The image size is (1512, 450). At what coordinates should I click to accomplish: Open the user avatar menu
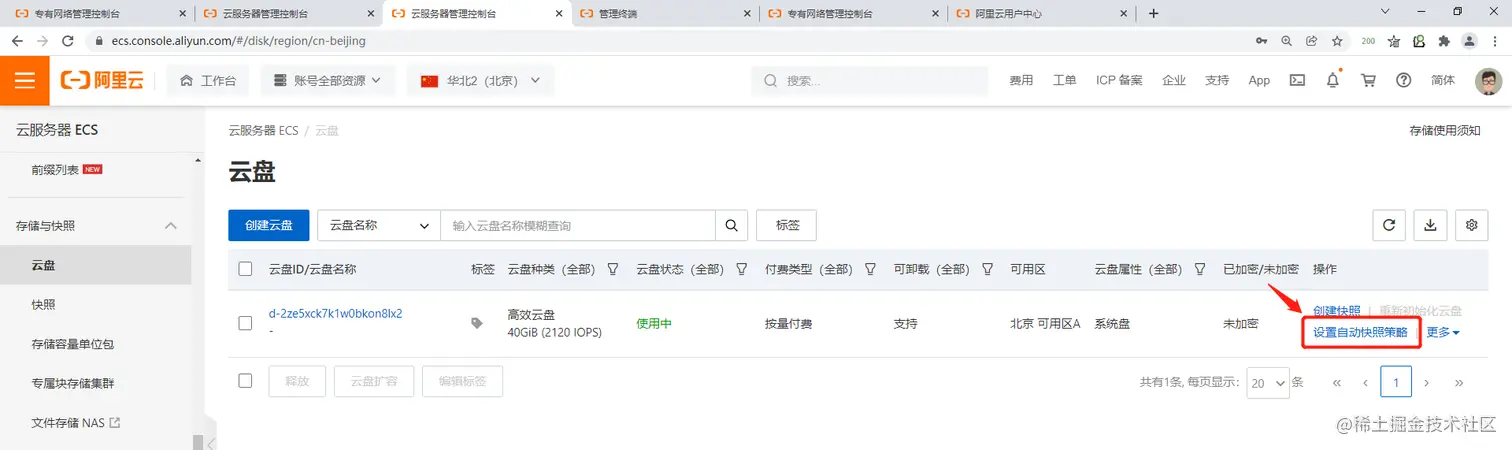(1489, 81)
